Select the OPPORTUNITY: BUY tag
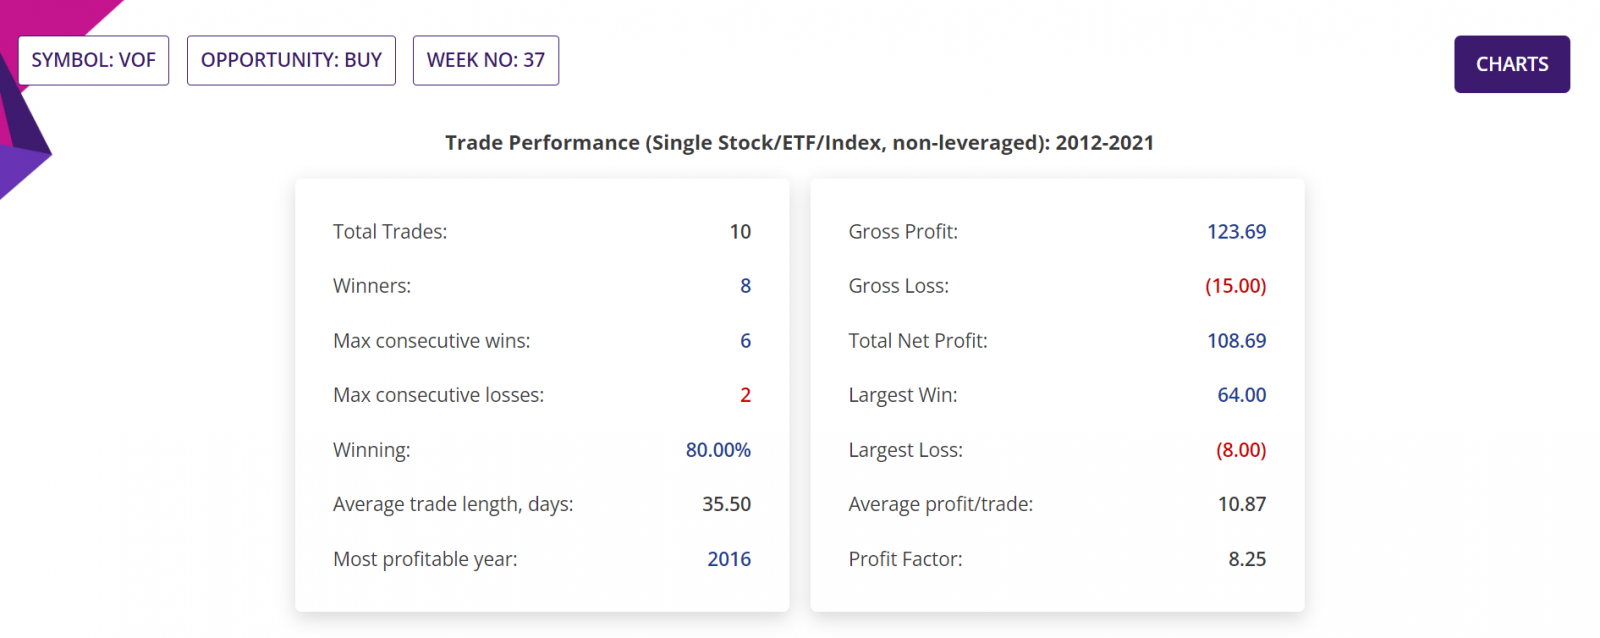 tap(291, 60)
